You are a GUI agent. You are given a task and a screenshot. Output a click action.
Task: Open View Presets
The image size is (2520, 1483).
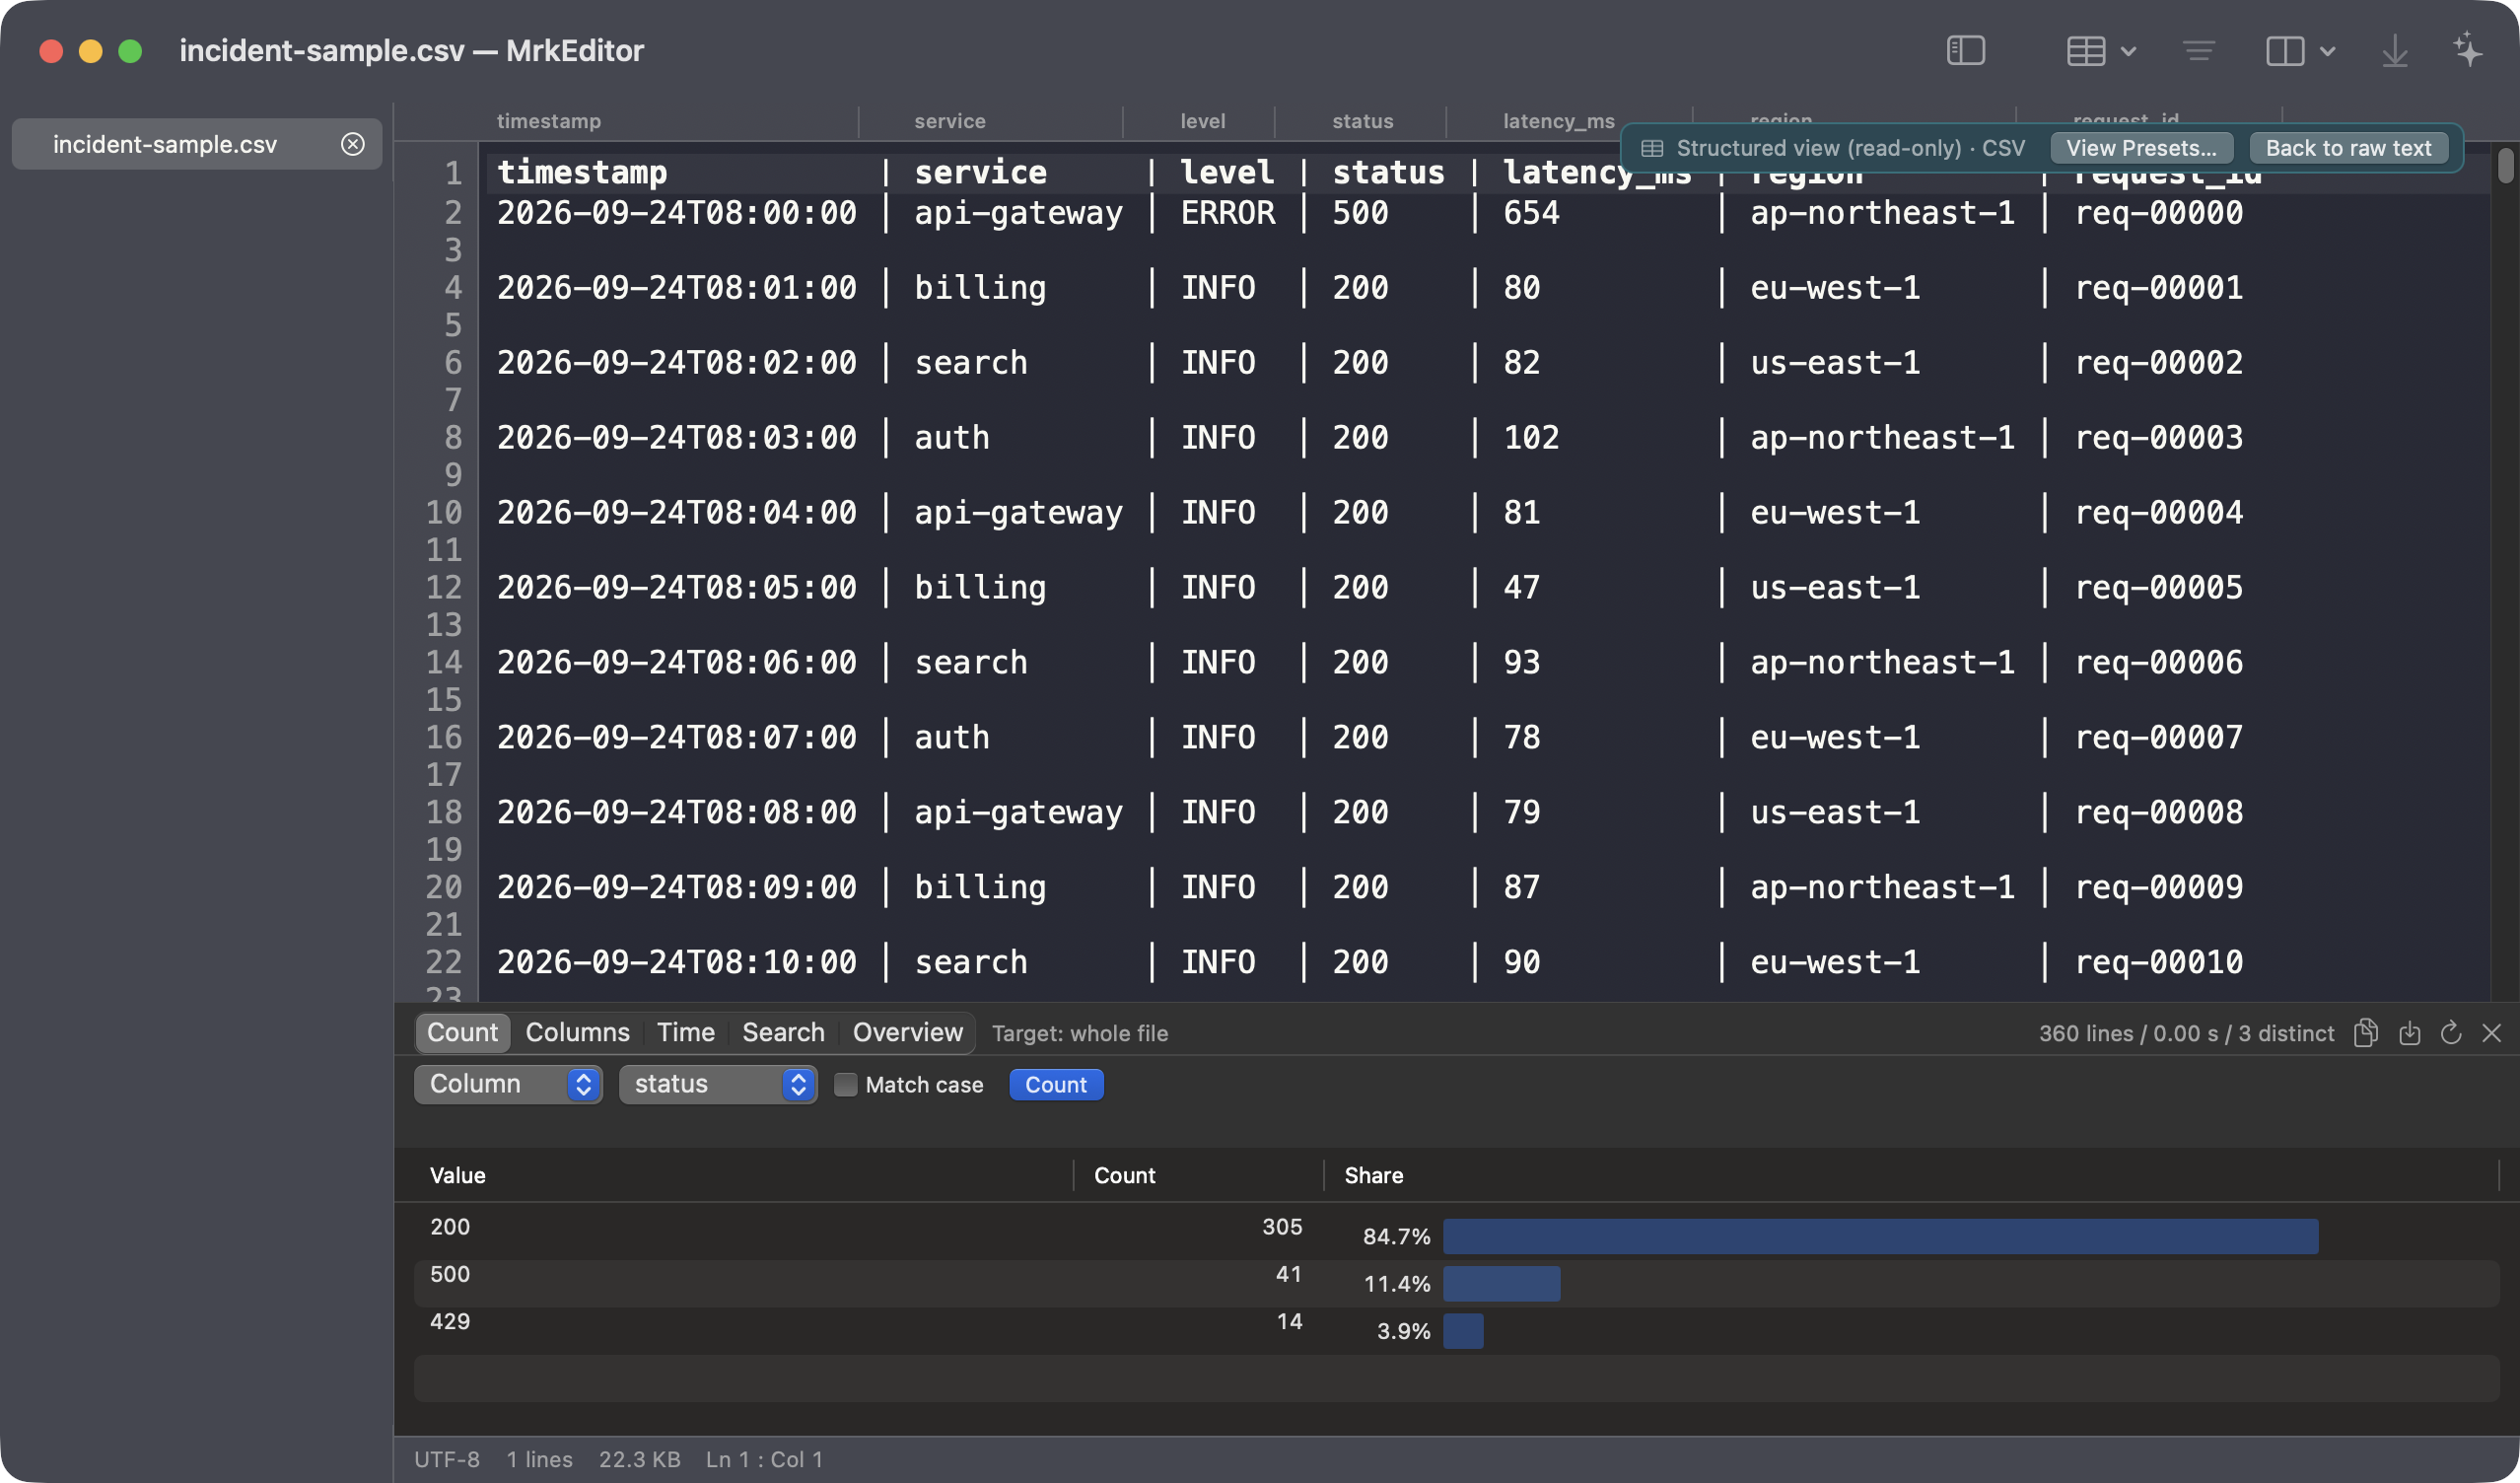click(2141, 148)
